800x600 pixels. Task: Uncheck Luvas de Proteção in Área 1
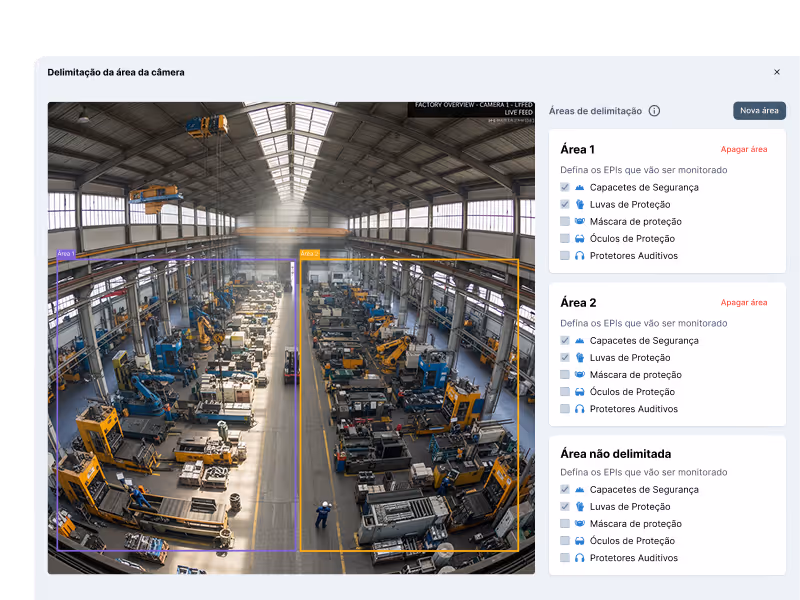(x=565, y=204)
